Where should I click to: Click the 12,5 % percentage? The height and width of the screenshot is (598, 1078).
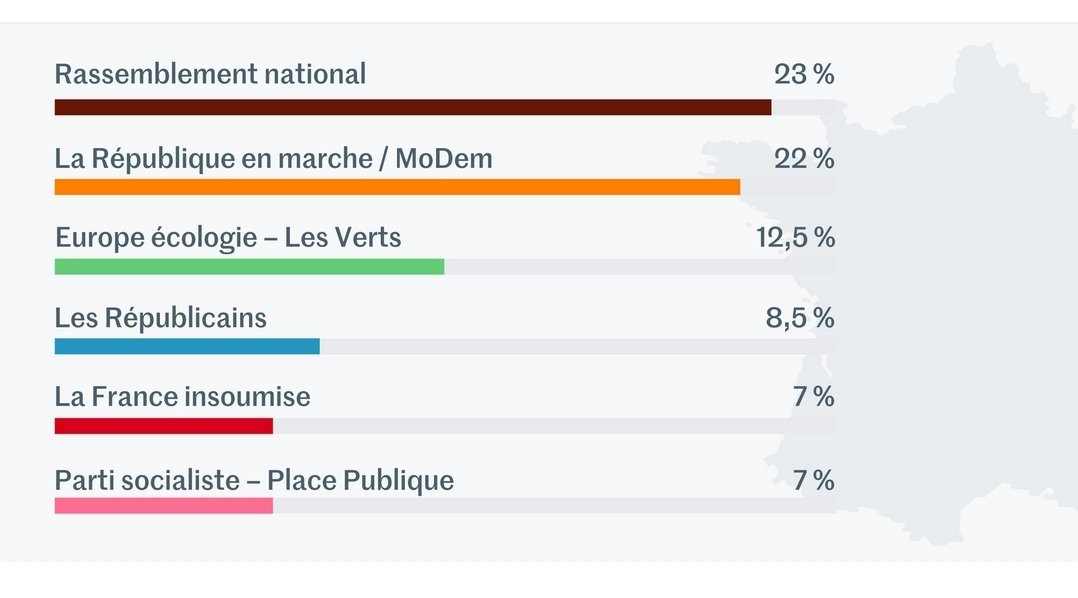(x=795, y=238)
